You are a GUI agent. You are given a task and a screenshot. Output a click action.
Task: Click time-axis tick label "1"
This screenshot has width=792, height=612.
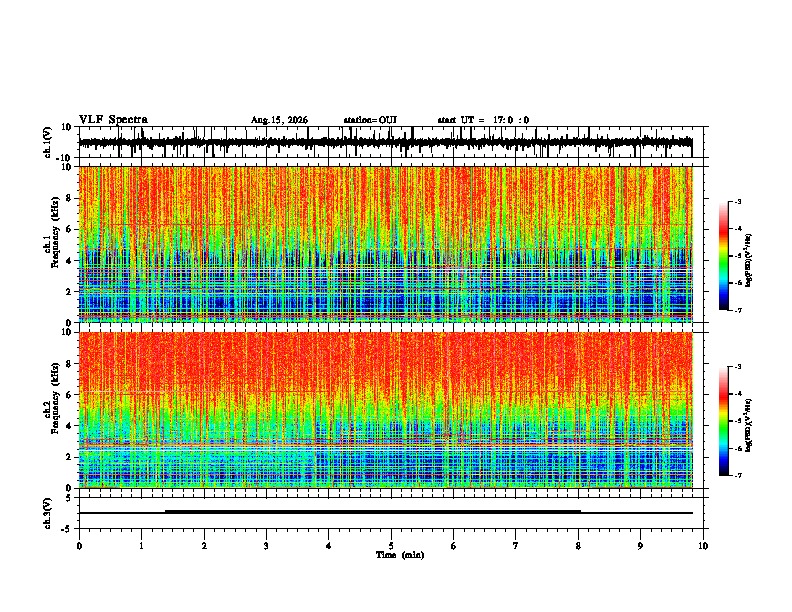141,546
